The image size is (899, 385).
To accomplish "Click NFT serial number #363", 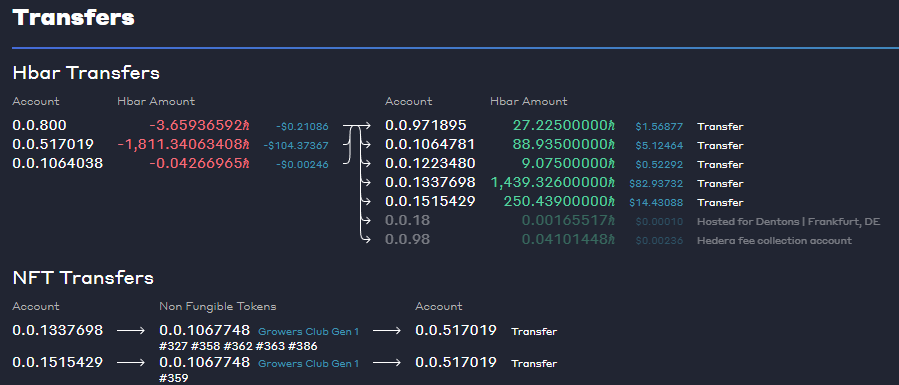I will click(270, 346).
